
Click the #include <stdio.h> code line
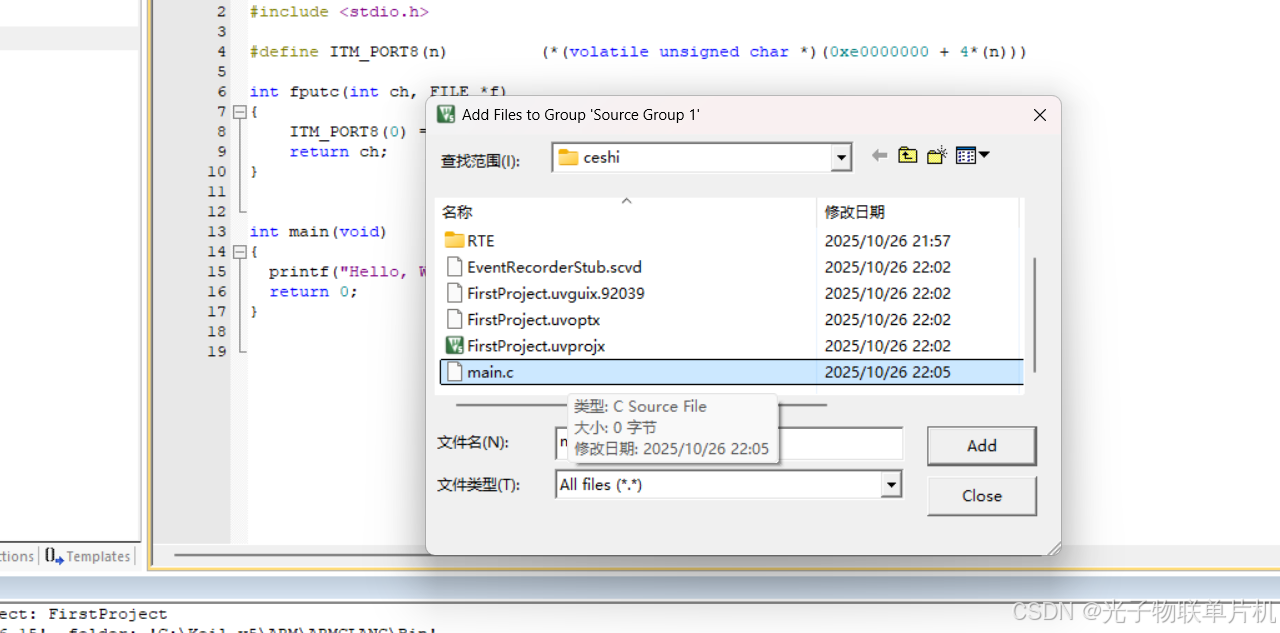[339, 12]
